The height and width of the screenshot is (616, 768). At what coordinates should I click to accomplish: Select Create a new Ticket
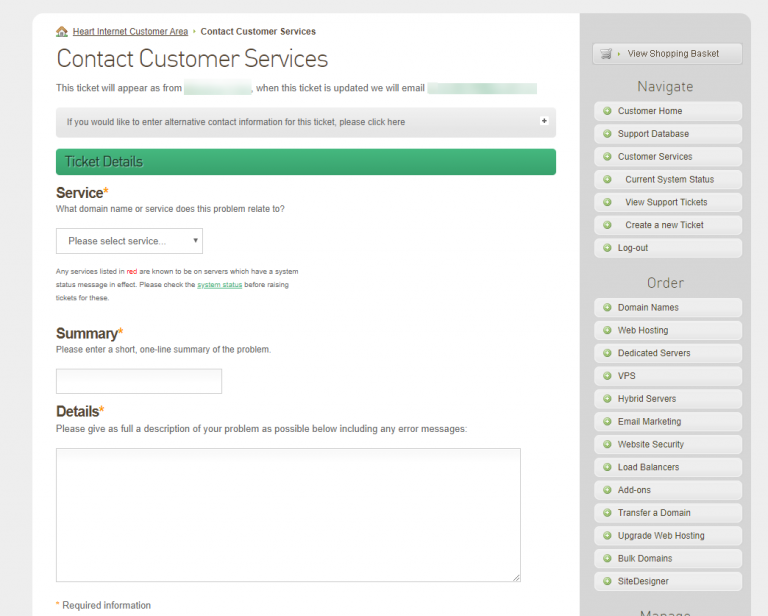click(664, 225)
